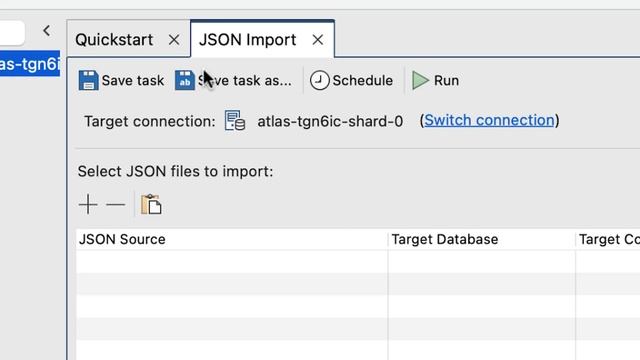Screen dimensions: 640x360
Task: Paste from clipboard using the clipboard icon
Action: (x=151, y=204)
